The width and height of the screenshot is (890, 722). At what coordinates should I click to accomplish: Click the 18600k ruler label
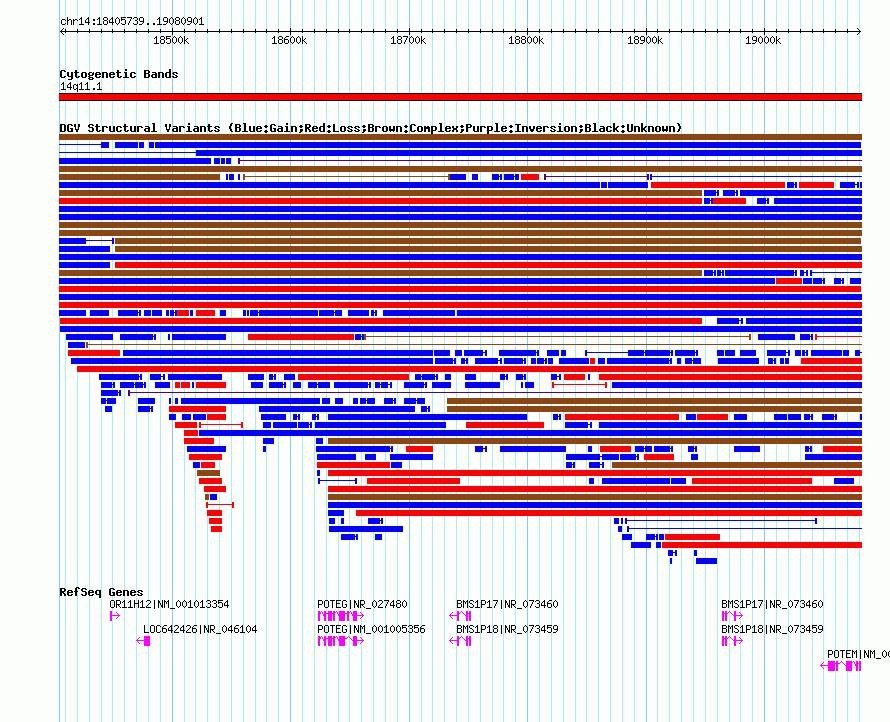tap(289, 40)
